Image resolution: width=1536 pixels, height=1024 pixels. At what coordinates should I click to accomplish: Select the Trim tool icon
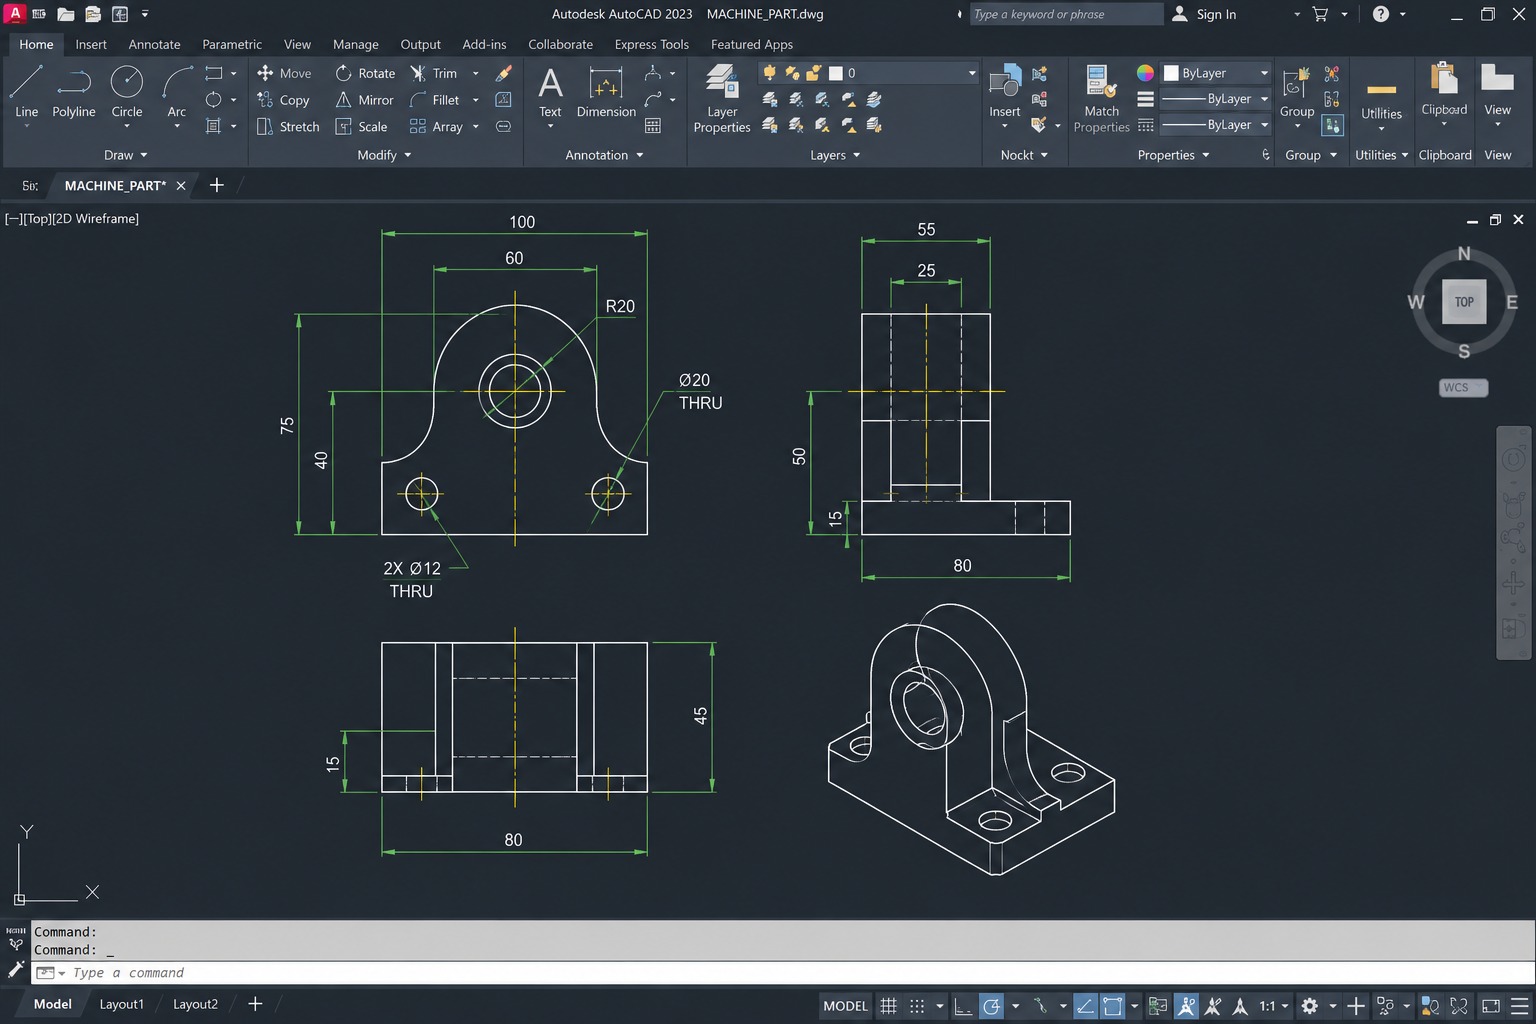click(418, 73)
